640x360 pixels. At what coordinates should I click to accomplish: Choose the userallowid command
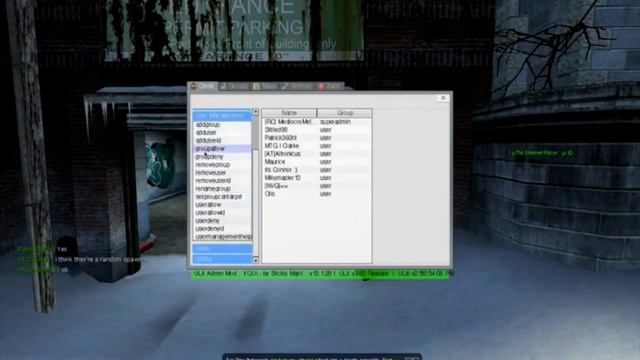point(222,213)
